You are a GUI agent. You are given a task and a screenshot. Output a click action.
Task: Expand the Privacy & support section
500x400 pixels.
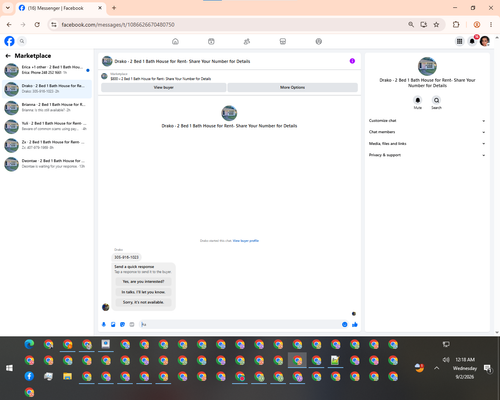(x=427, y=155)
